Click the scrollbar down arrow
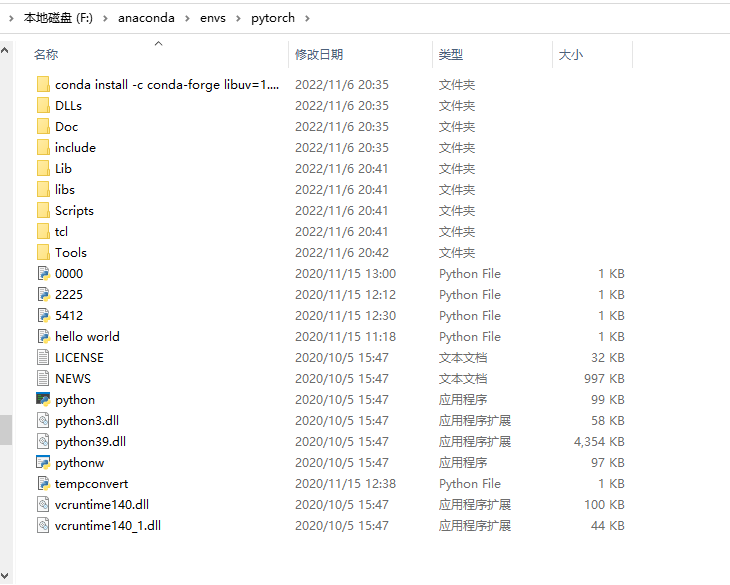Viewport: 730px width, 585px height. click(5, 576)
